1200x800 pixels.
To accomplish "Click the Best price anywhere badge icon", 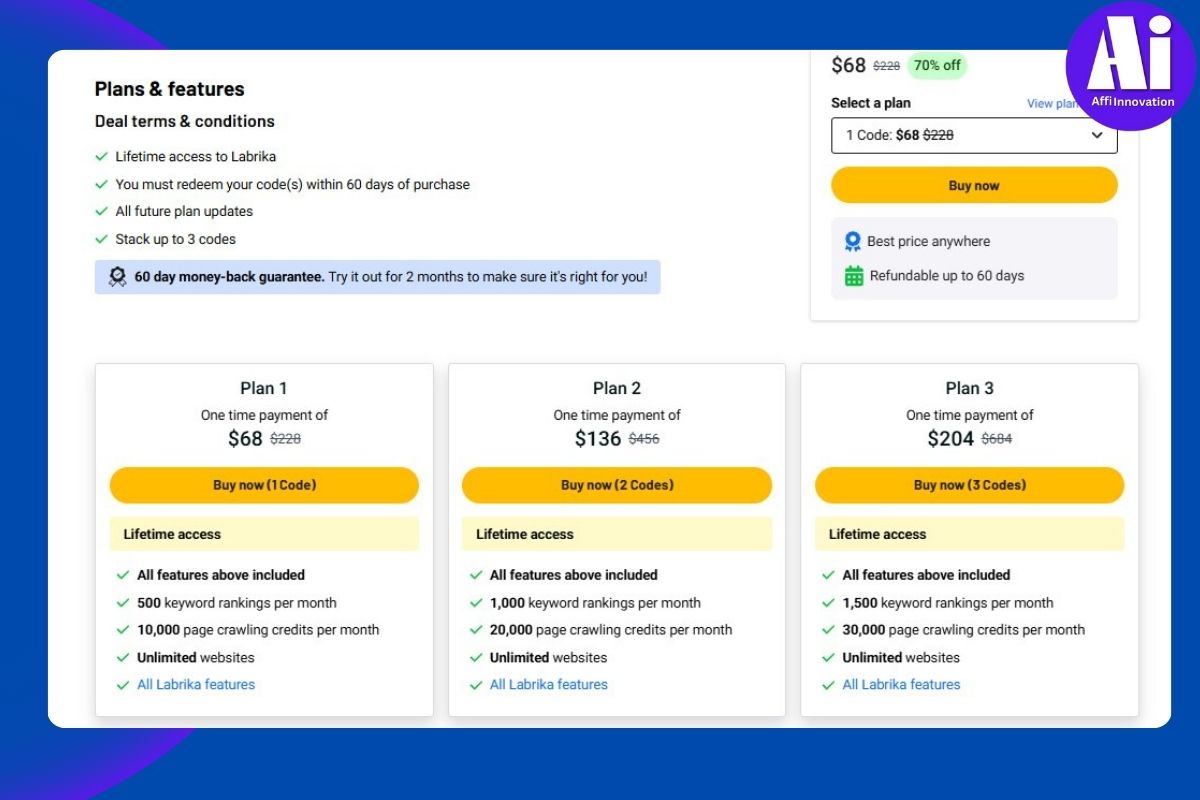I will click(x=852, y=241).
